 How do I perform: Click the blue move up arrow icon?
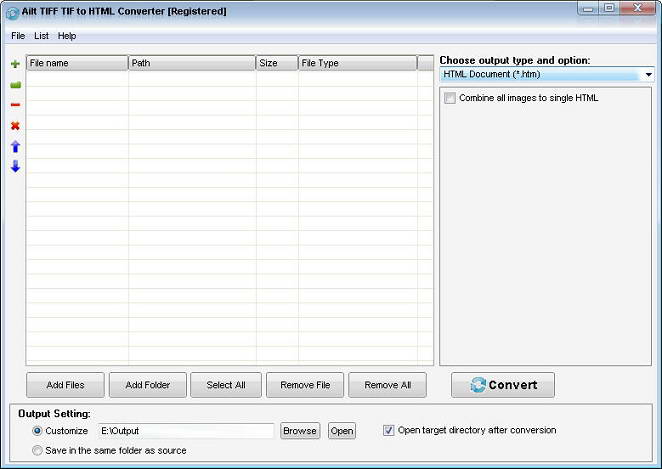[15, 146]
